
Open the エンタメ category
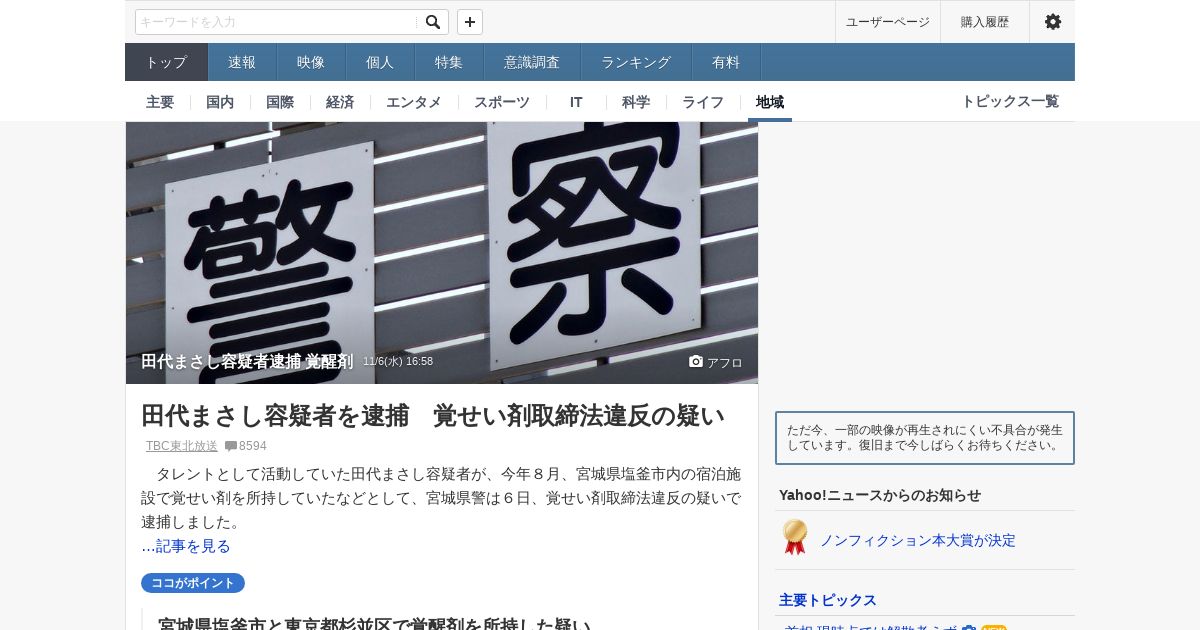(414, 102)
